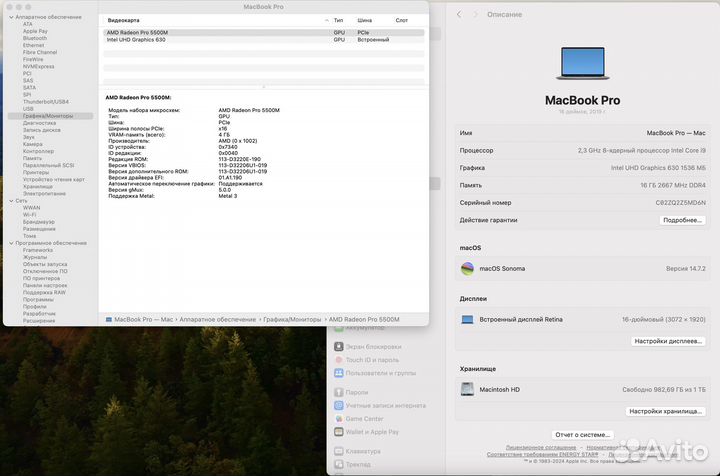Select the Графика/Мониторы sidebar entry
The height and width of the screenshot is (476, 720).
pos(51,116)
